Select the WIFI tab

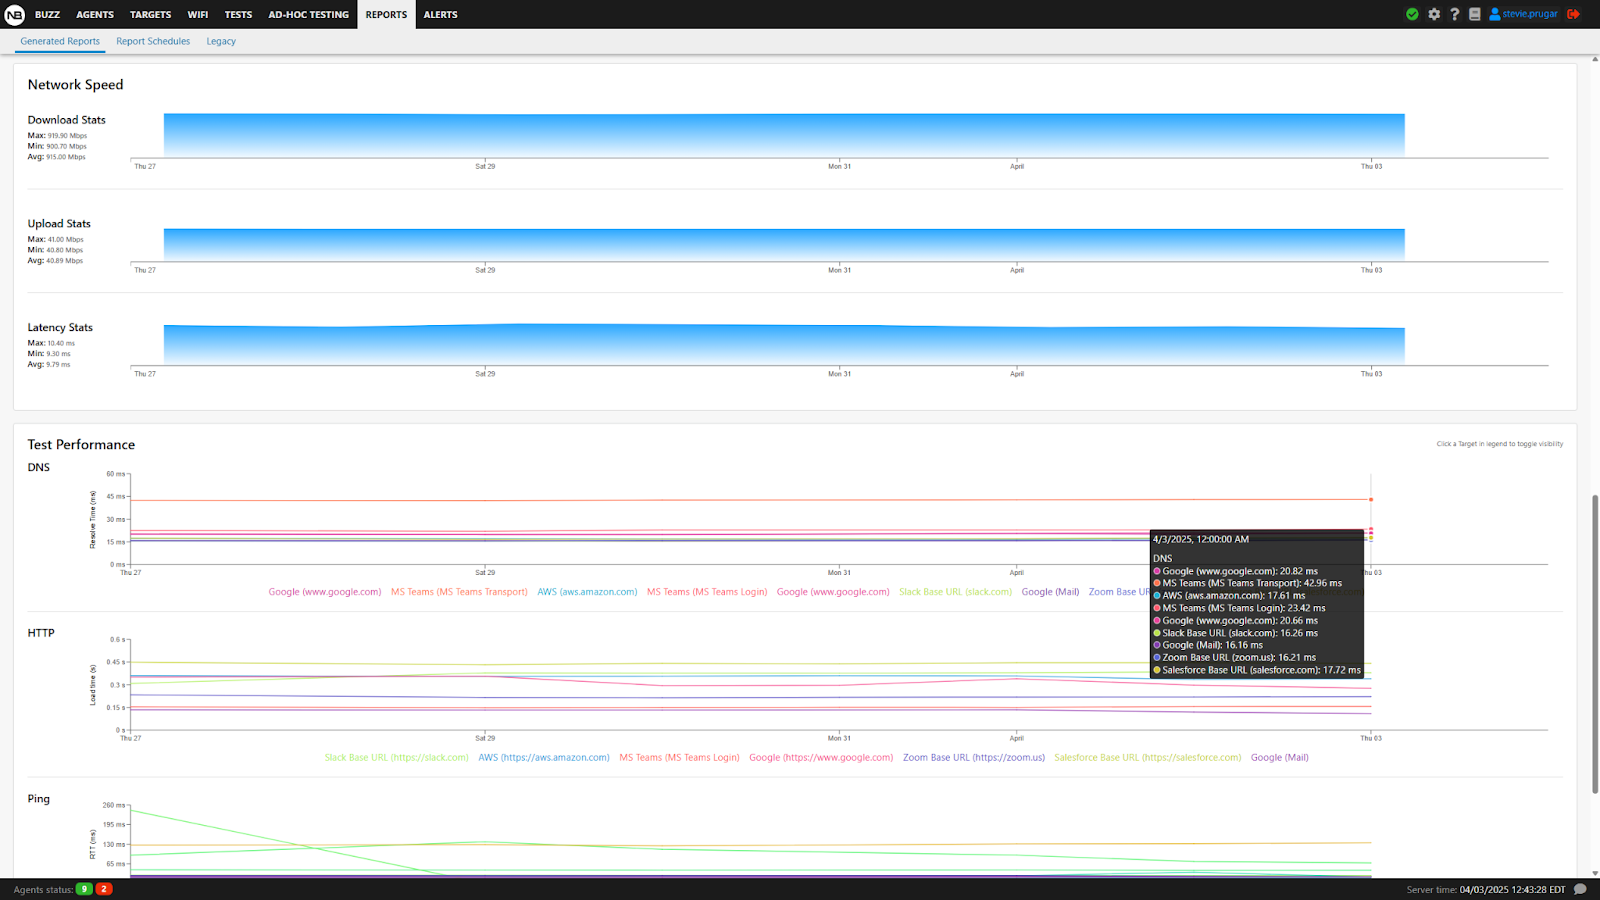[x=198, y=14]
